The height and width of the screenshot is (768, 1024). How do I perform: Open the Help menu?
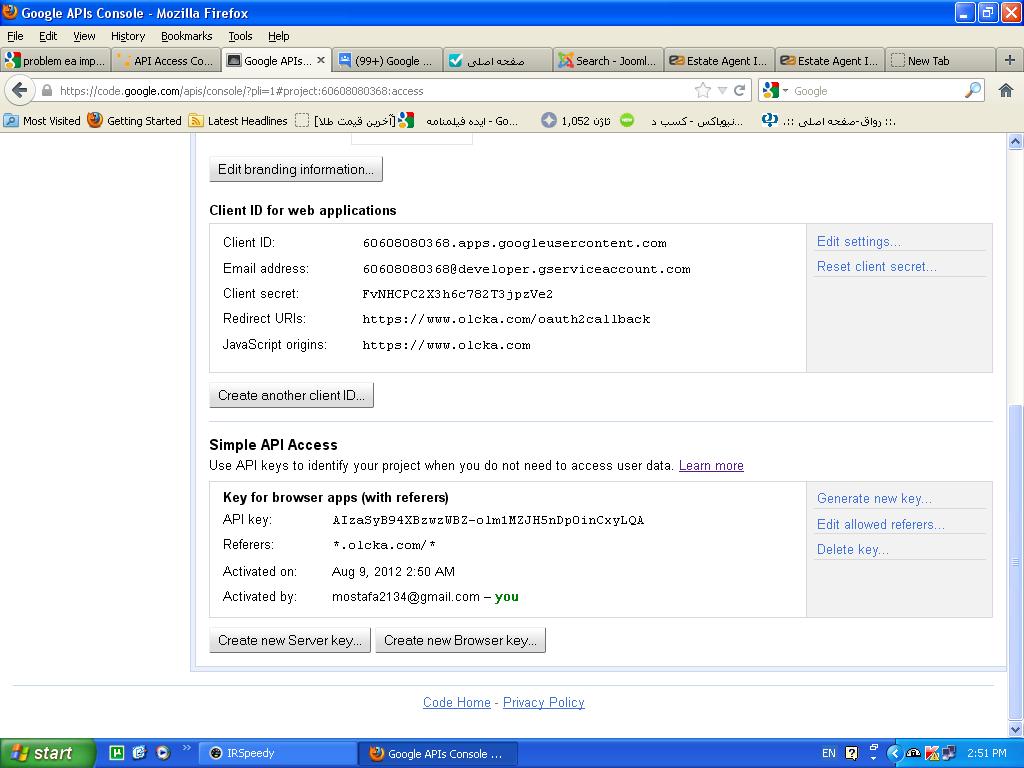[278, 36]
